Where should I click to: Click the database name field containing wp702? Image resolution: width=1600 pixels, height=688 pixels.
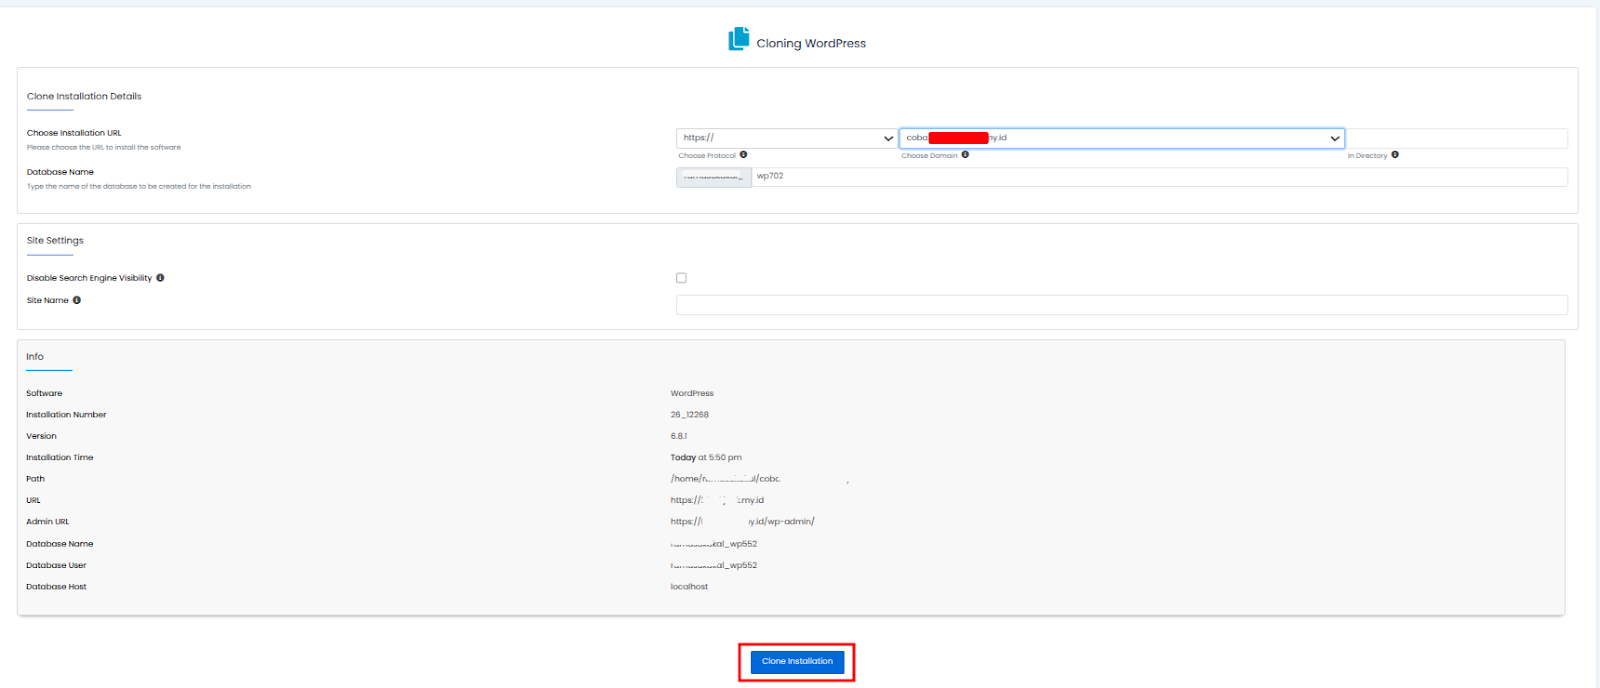1158,177
